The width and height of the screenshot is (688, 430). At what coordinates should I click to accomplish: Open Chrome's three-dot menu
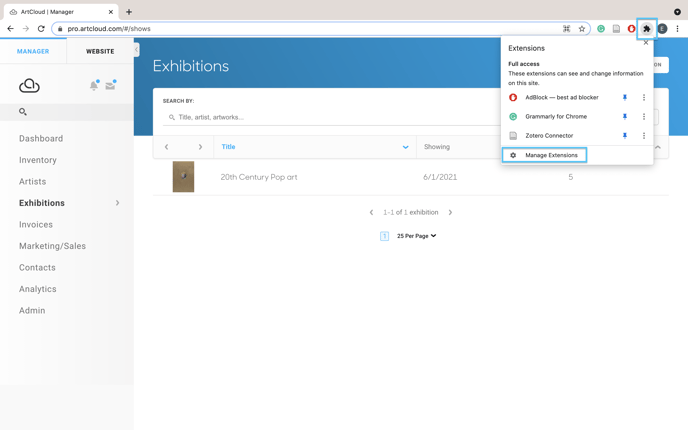[677, 29]
